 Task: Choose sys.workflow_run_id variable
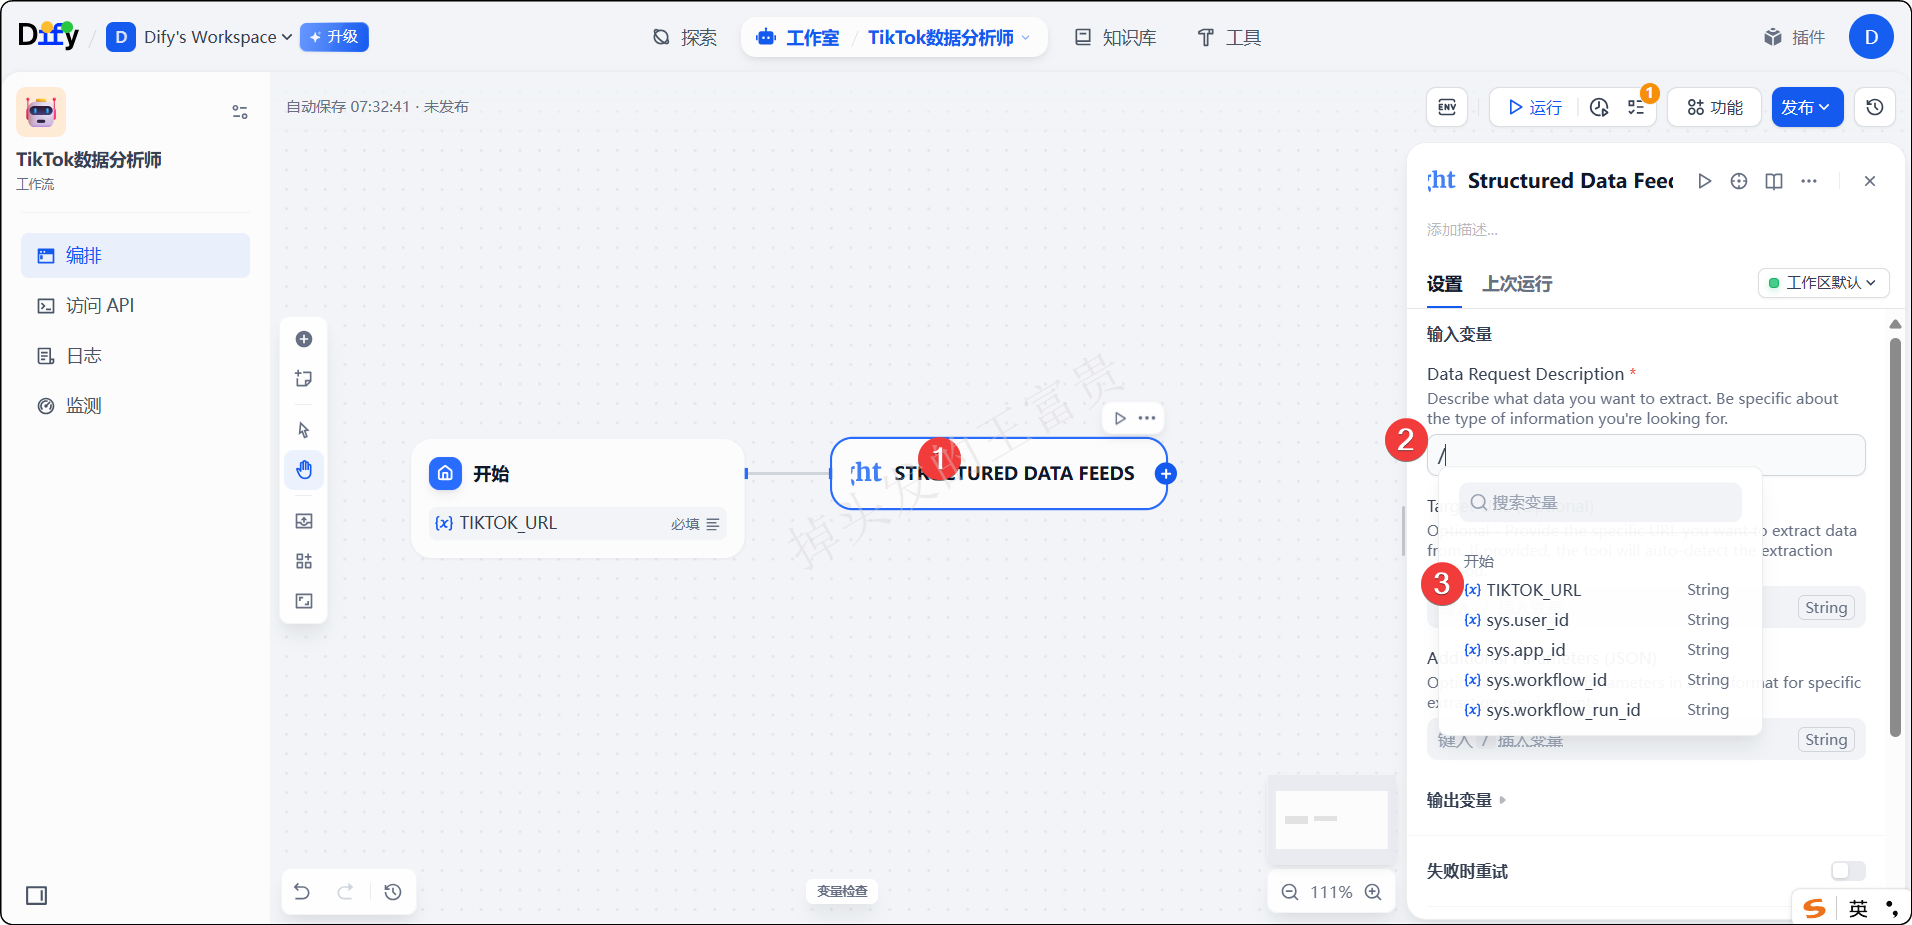[1598, 710]
